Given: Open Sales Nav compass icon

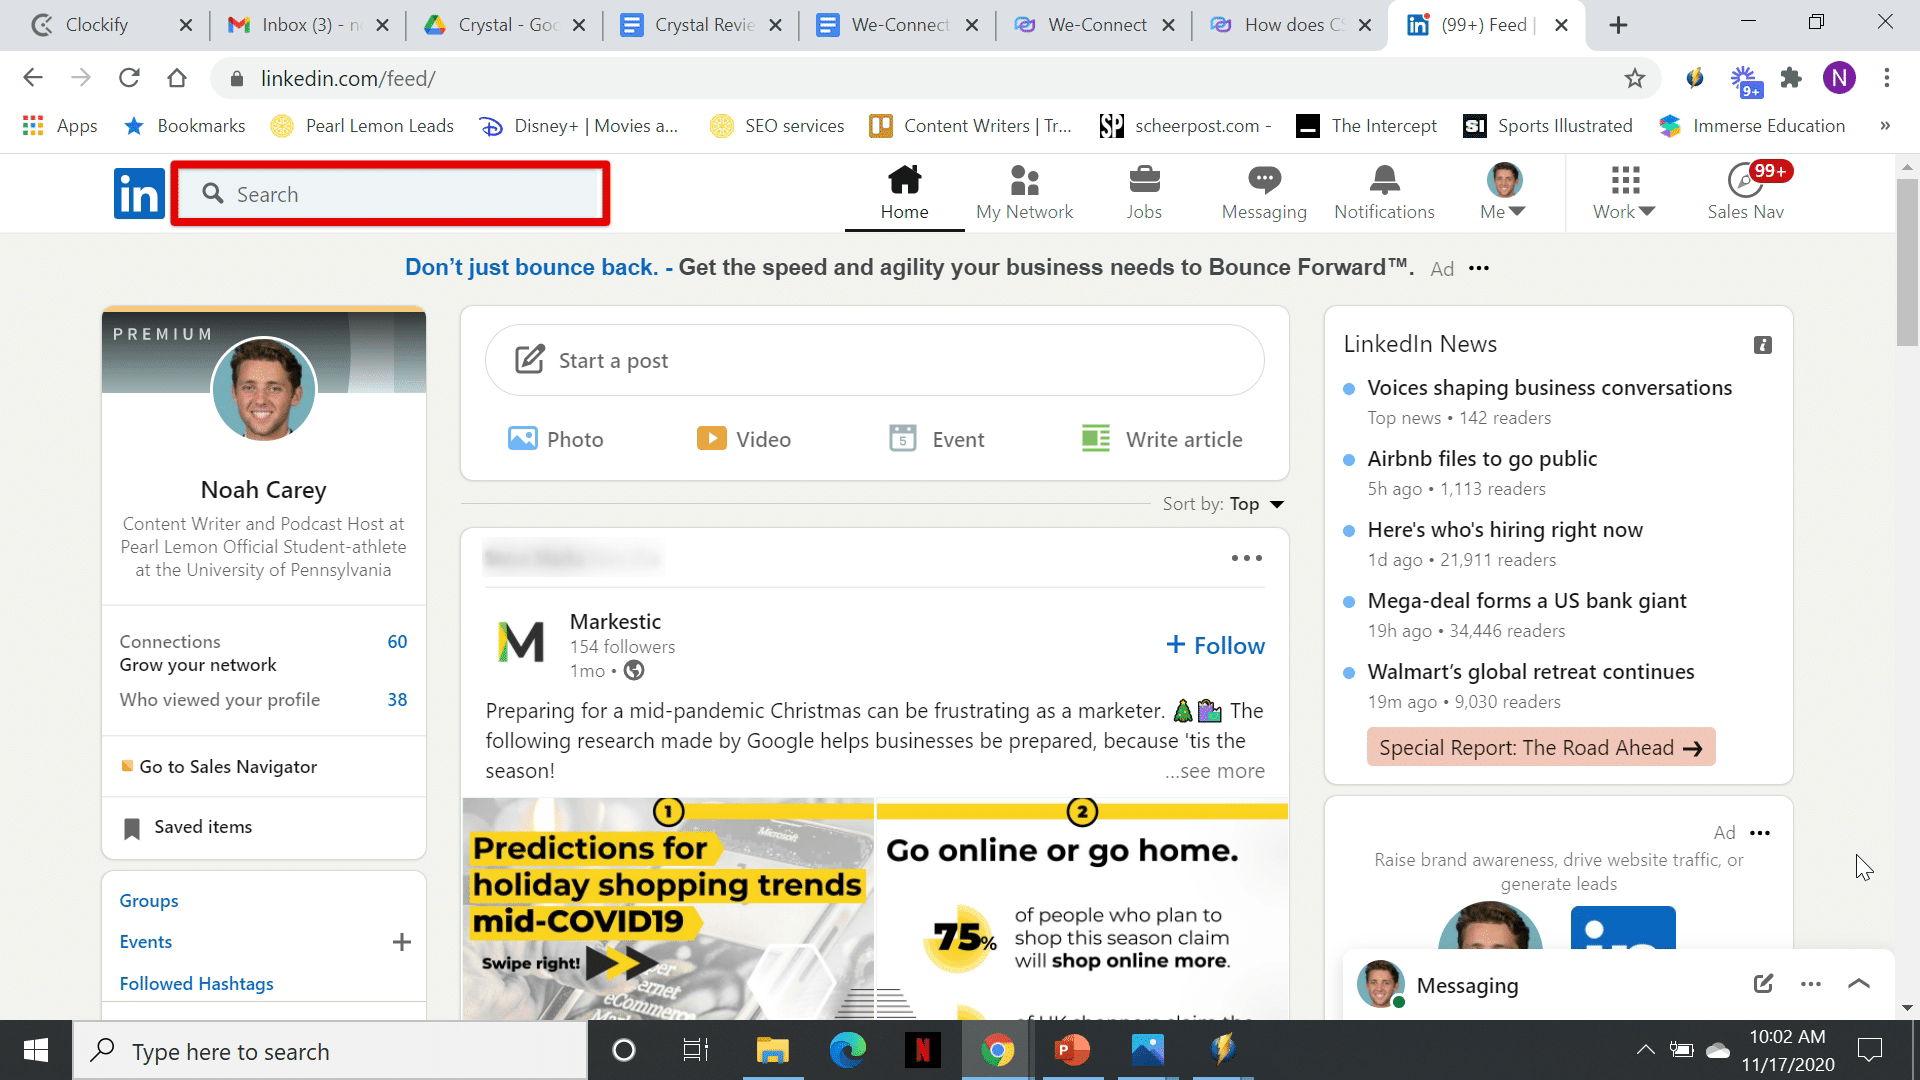Looking at the screenshot, I should 1745,180.
